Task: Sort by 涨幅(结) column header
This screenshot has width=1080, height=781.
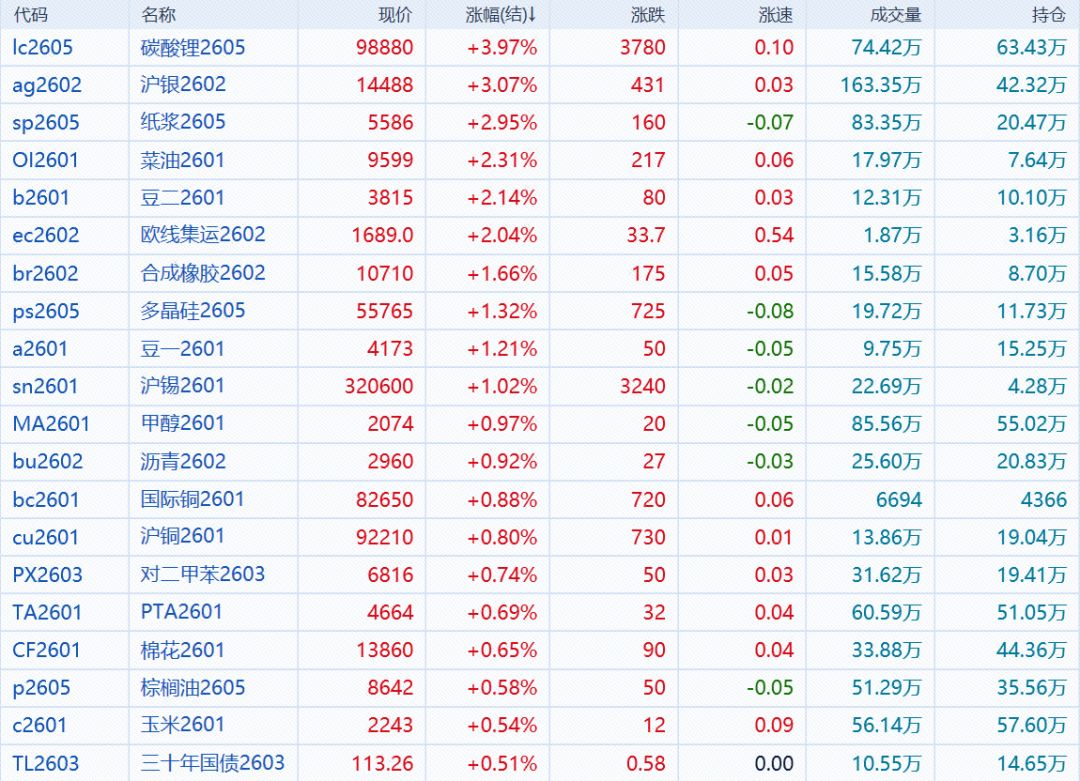Action: (501, 15)
